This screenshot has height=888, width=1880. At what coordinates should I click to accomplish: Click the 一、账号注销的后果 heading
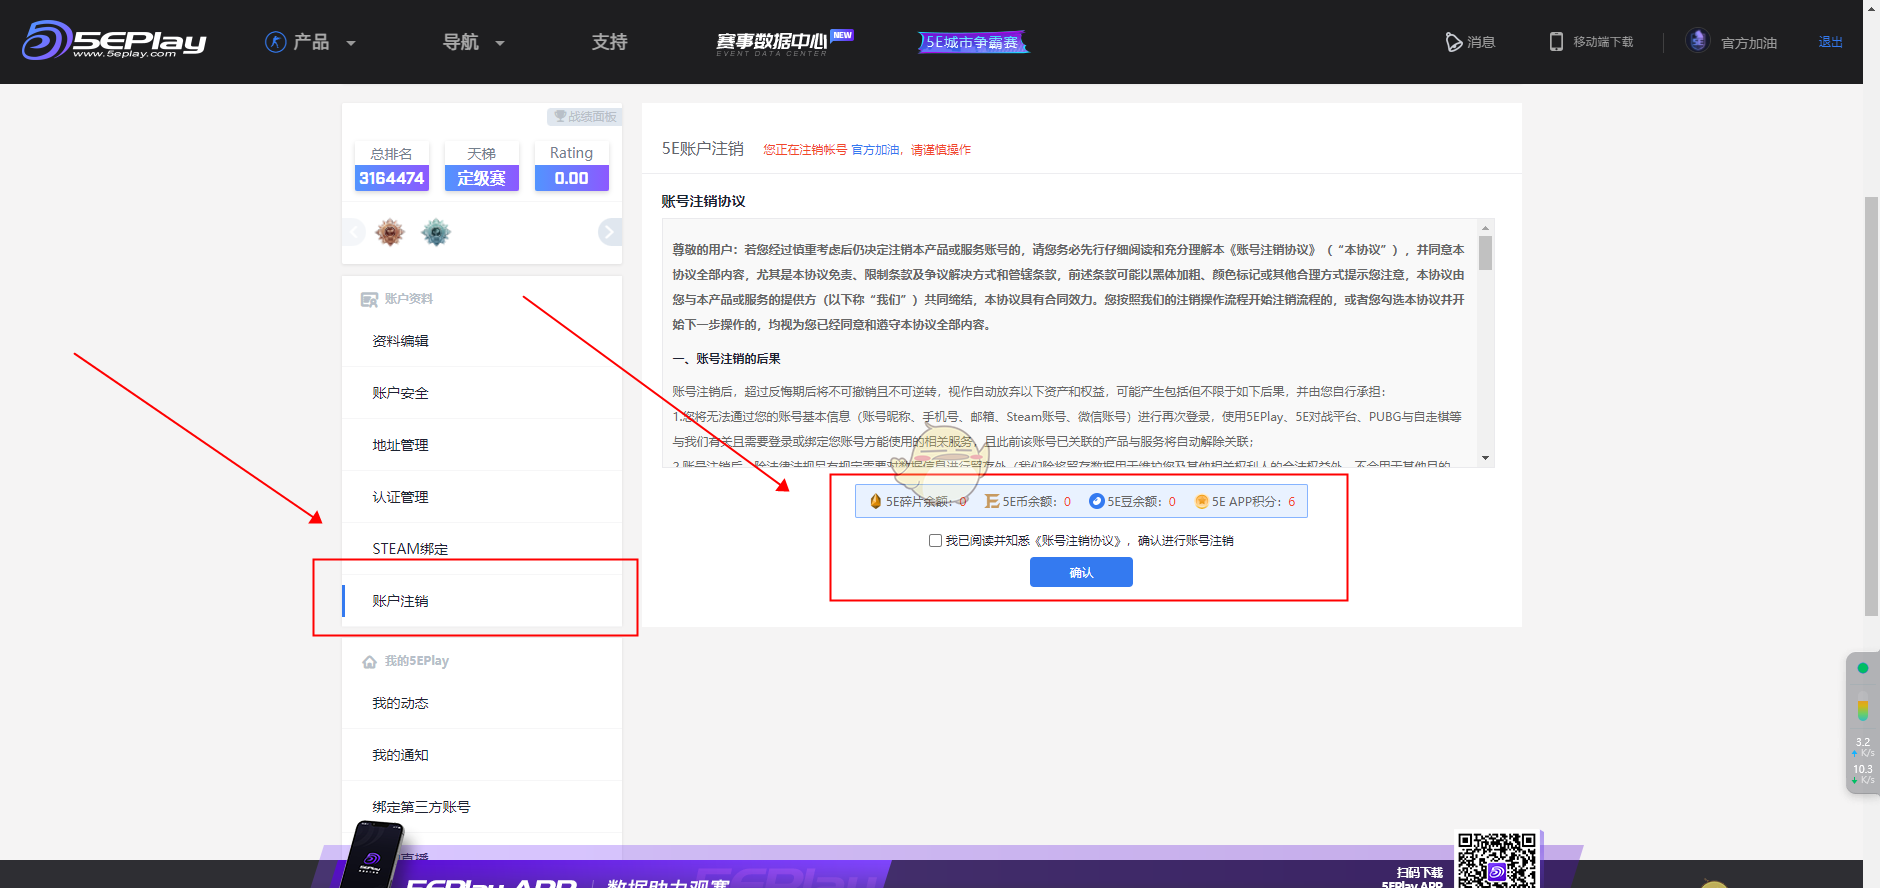[726, 358]
